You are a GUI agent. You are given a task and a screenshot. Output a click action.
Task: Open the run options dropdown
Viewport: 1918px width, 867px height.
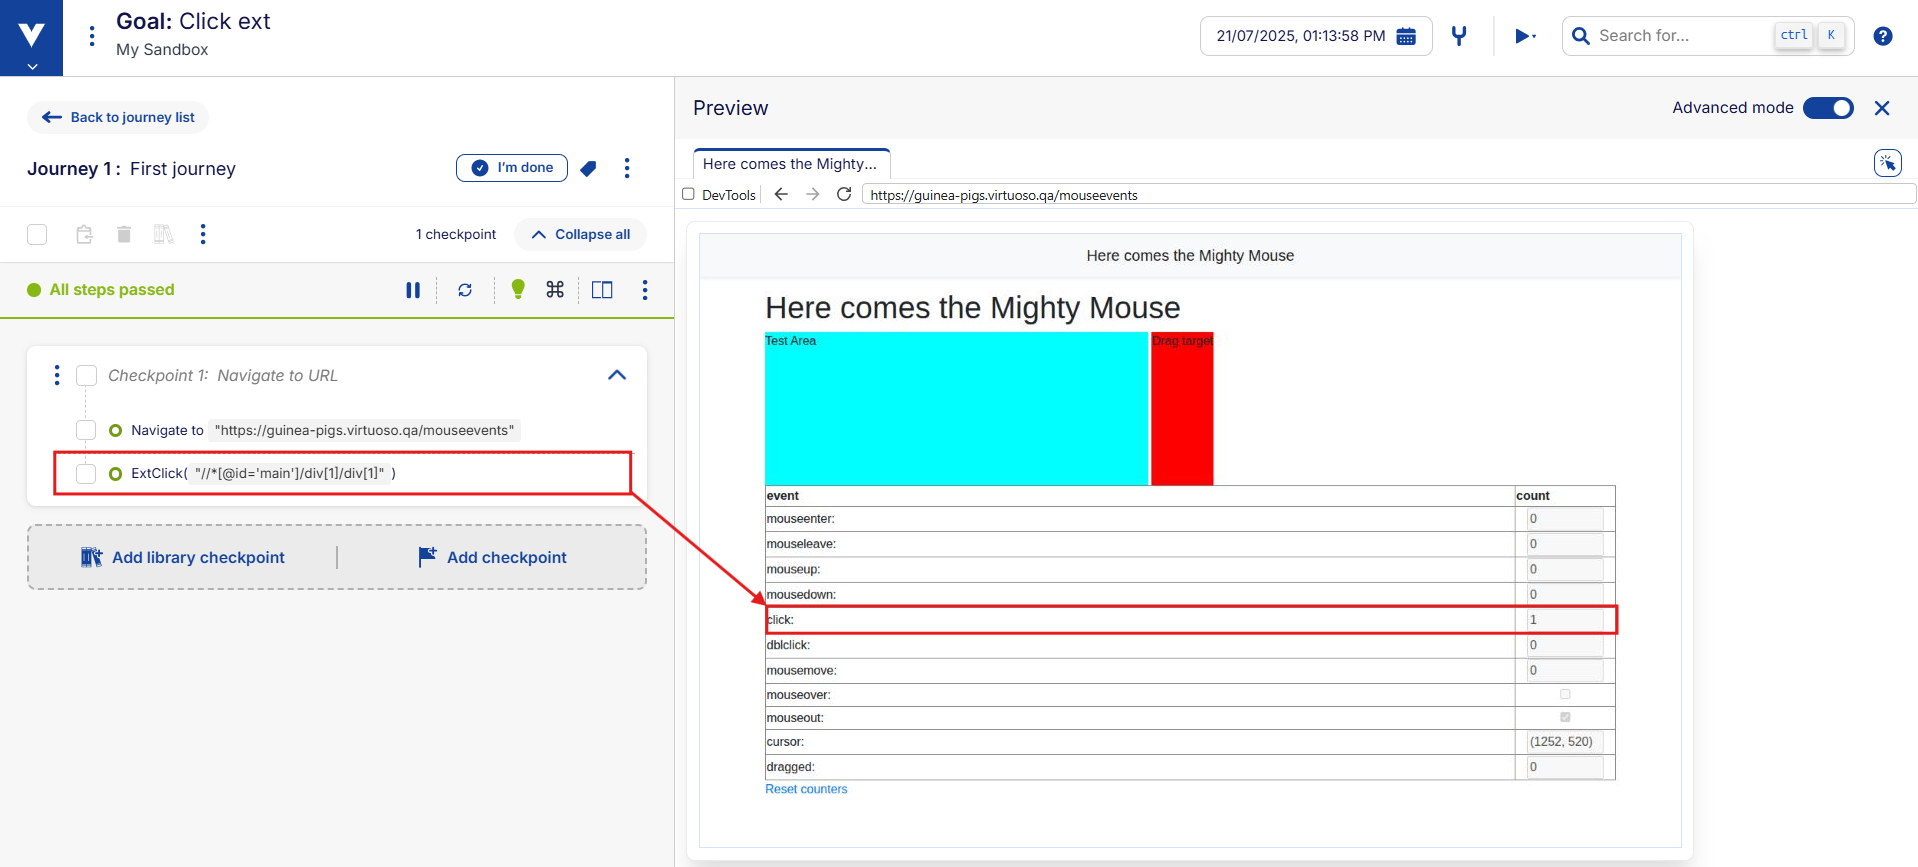point(1525,36)
